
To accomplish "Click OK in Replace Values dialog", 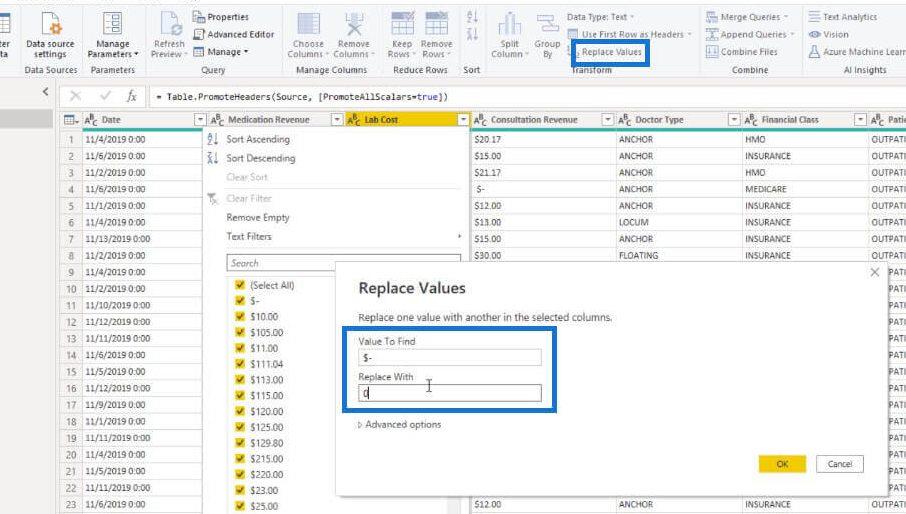I will 782,464.
